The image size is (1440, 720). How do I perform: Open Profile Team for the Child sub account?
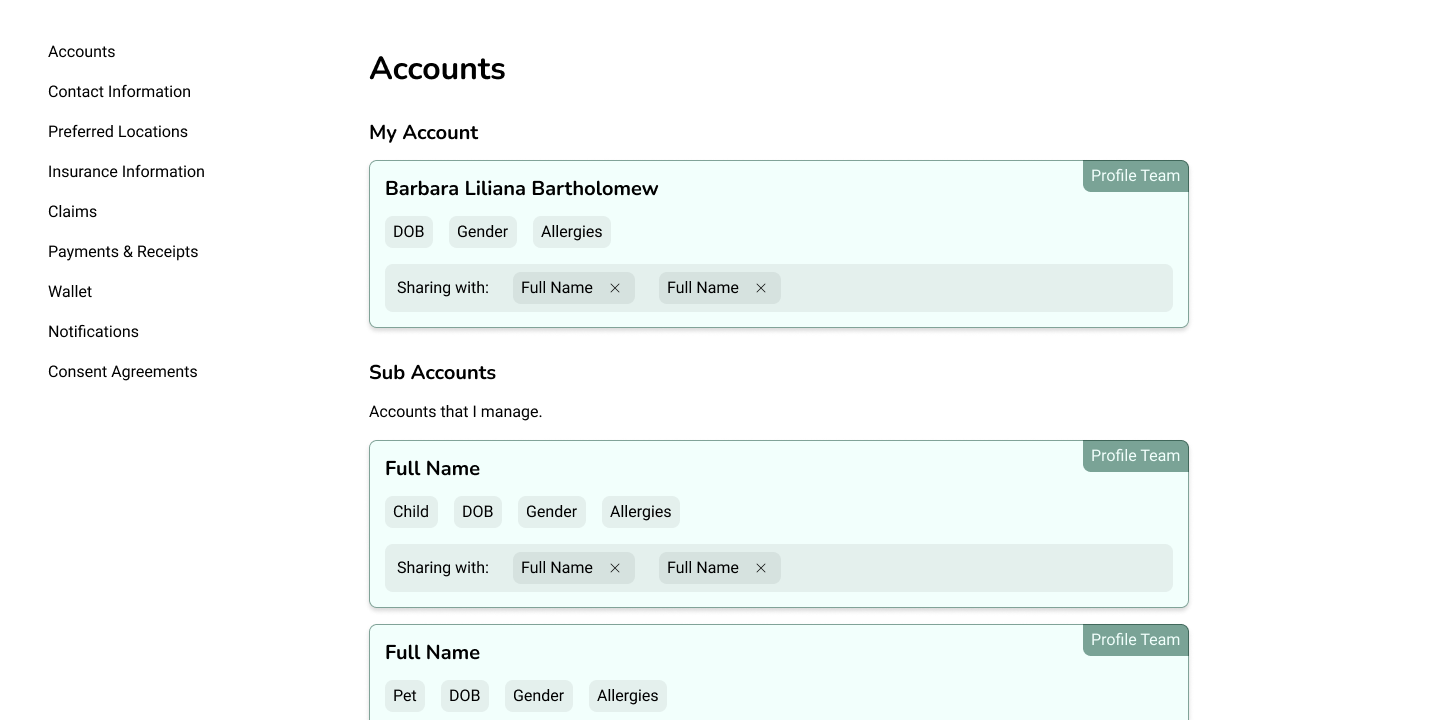click(x=1135, y=456)
